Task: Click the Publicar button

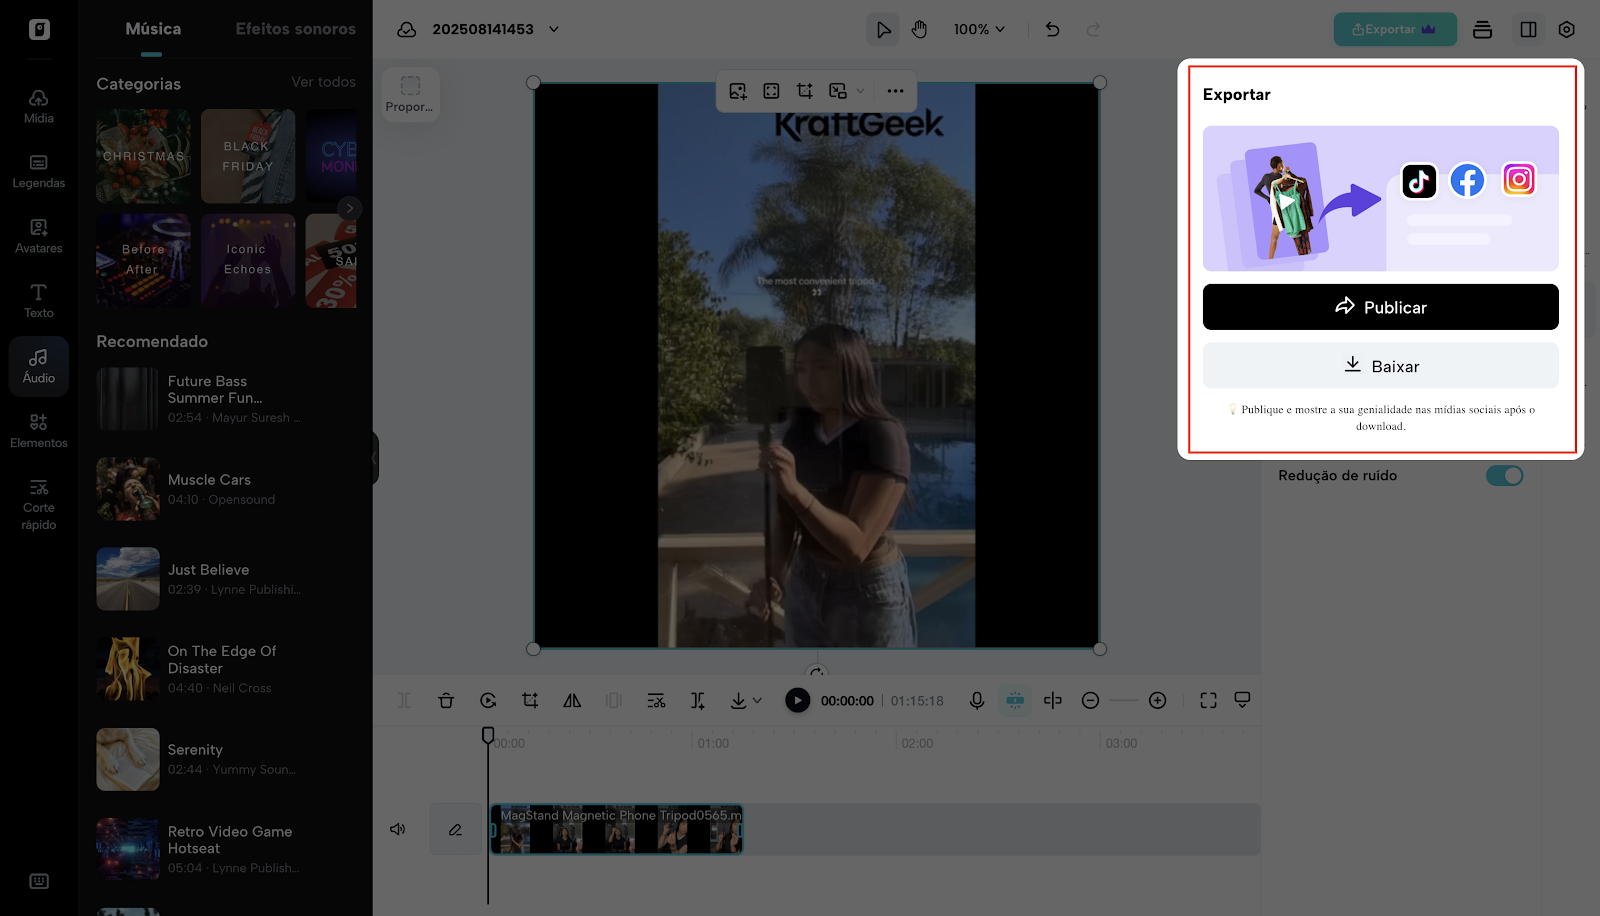Action: tap(1380, 307)
